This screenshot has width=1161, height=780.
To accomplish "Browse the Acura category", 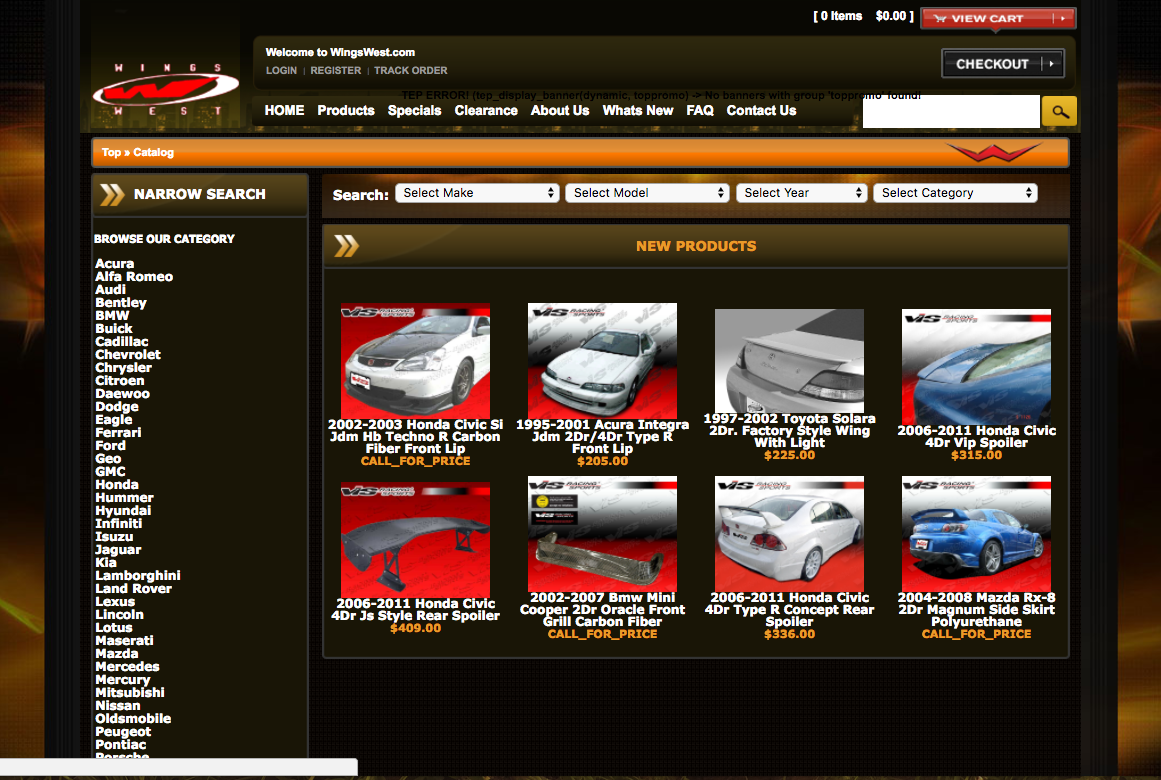I will [x=115, y=264].
